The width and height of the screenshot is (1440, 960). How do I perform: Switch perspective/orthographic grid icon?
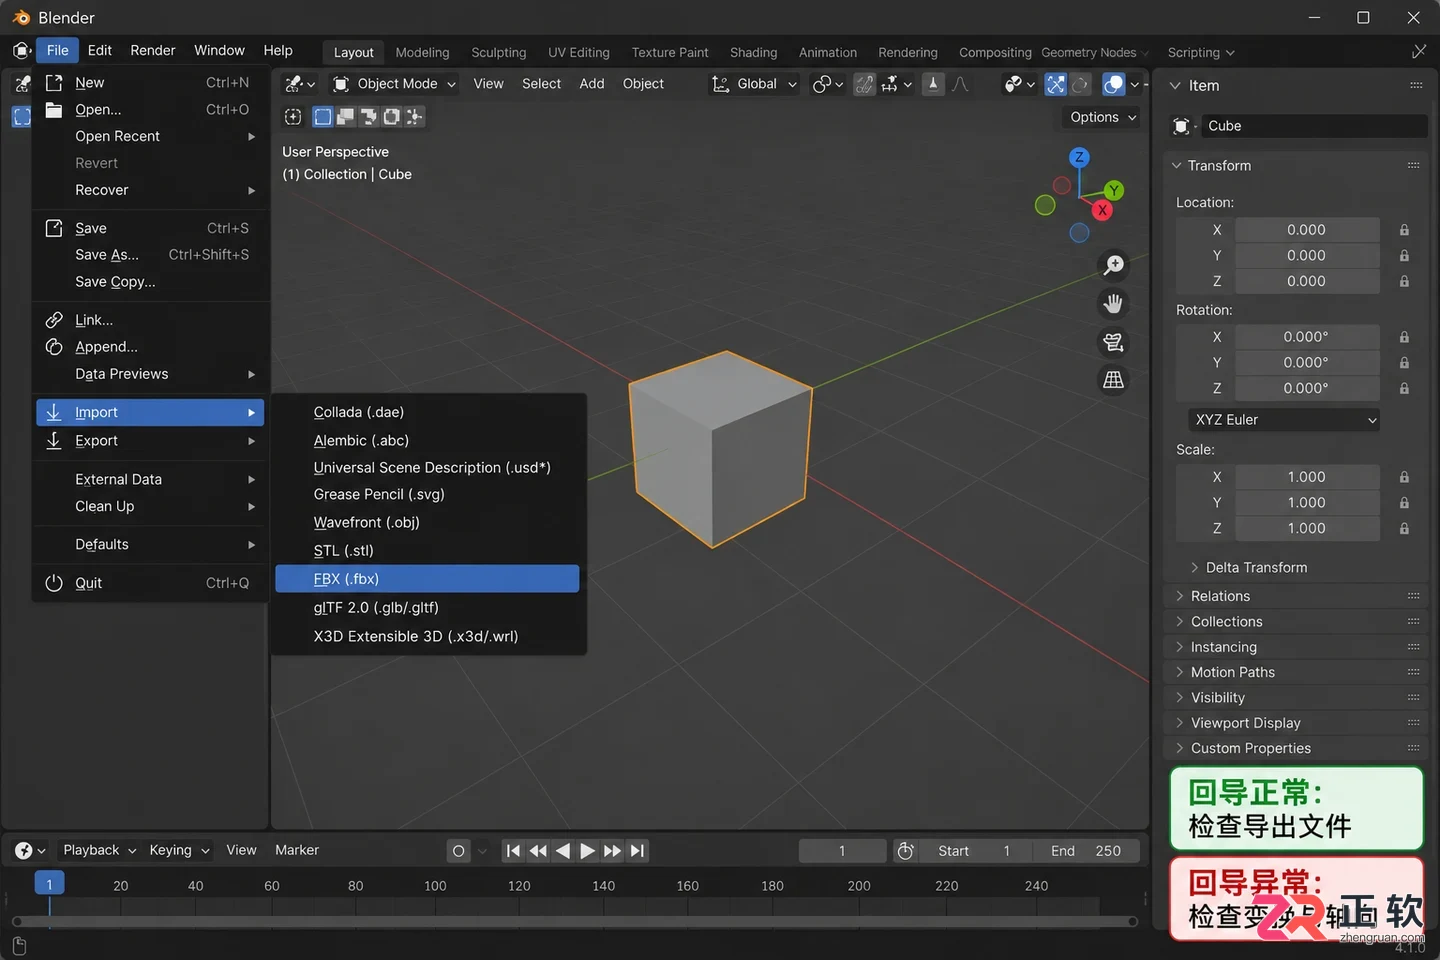point(1113,380)
